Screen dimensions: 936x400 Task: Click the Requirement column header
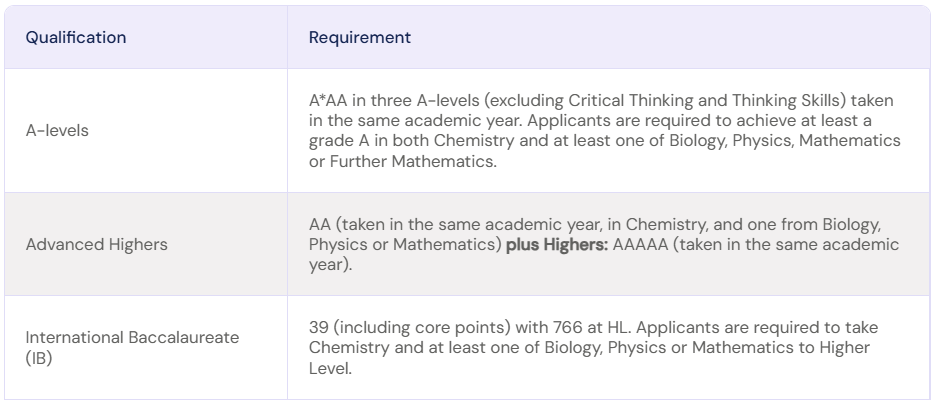coord(360,37)
